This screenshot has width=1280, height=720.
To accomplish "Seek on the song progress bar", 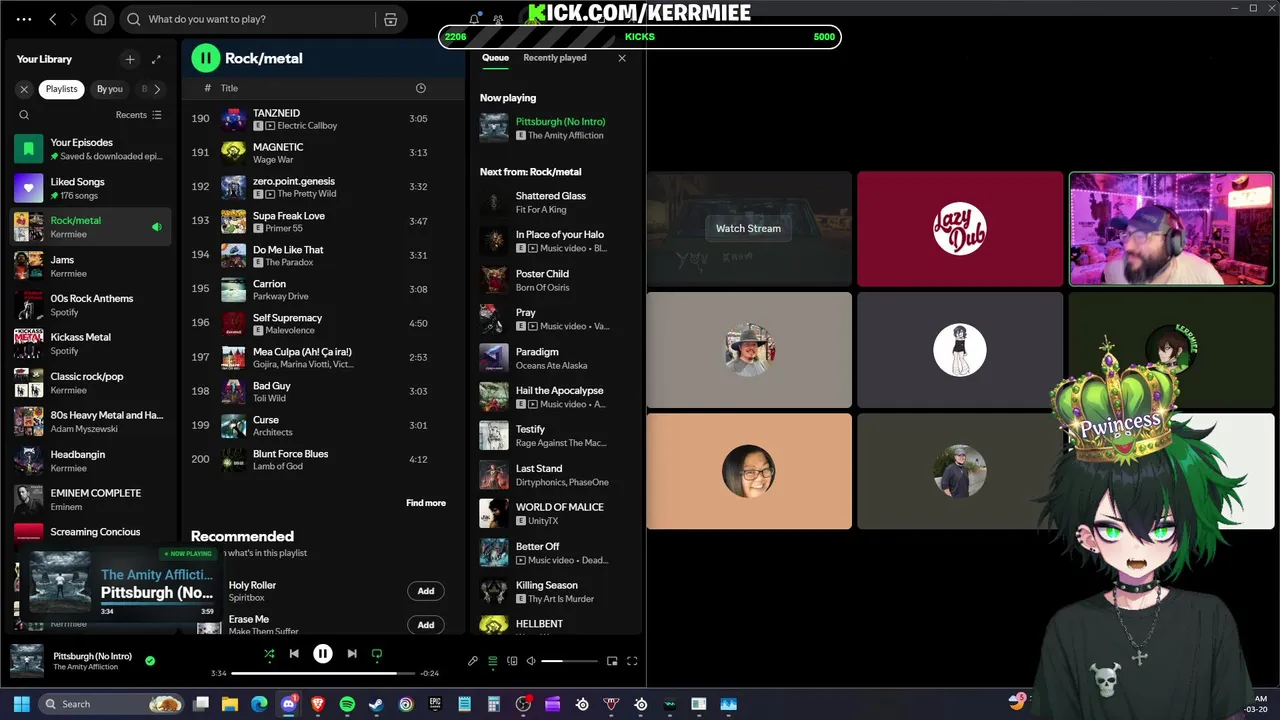I will [x=323, y=673].
